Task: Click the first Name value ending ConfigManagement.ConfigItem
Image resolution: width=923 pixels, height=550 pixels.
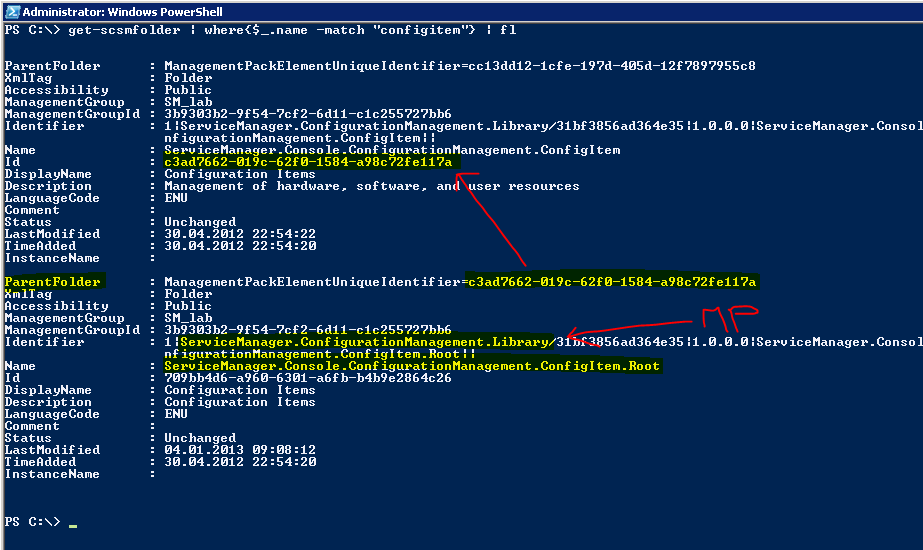Action: pos(392,150)
